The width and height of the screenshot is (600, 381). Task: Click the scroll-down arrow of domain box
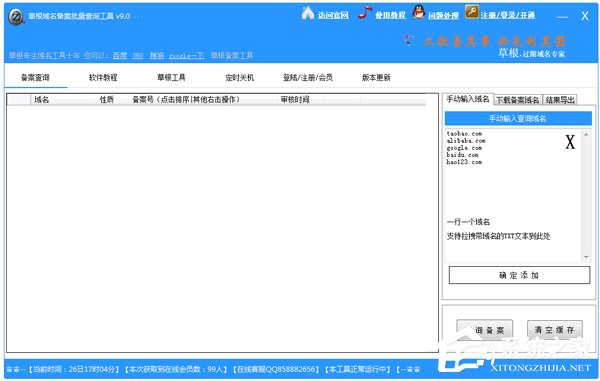tap(586, 257)
